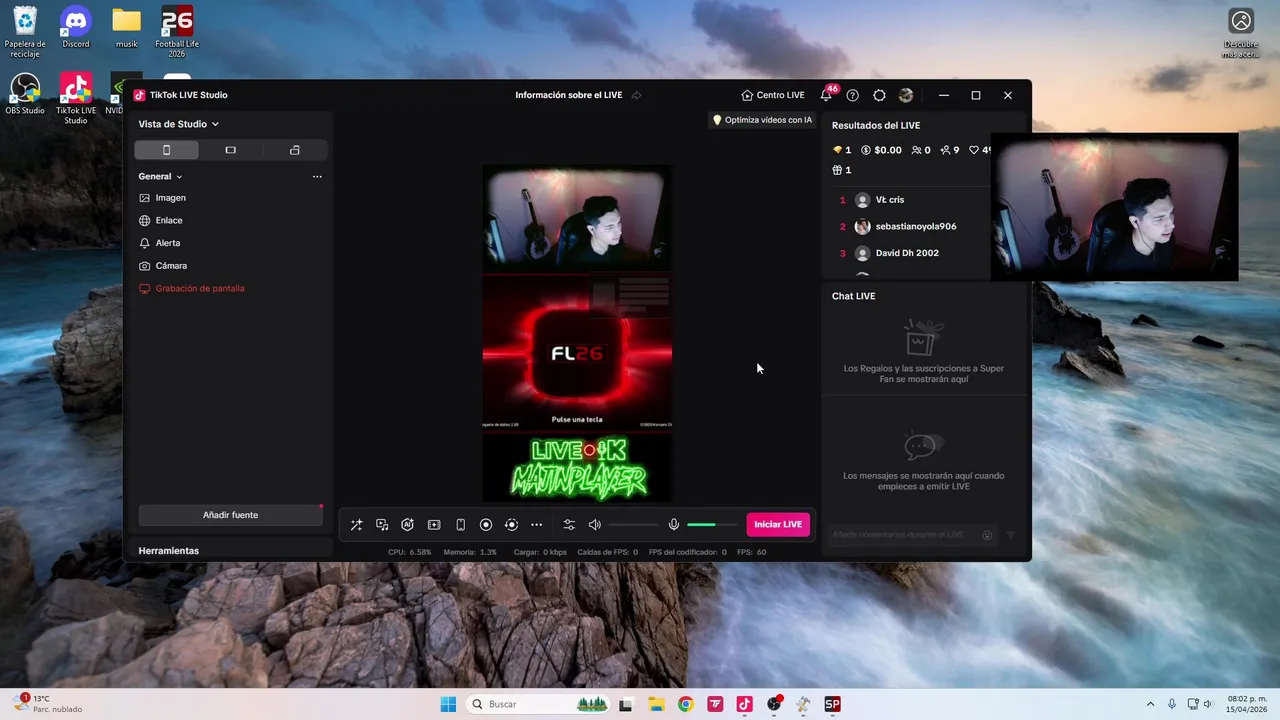This screenshot has height=720, width=1280.
Task: Mute the microphone
Action: 674,525
